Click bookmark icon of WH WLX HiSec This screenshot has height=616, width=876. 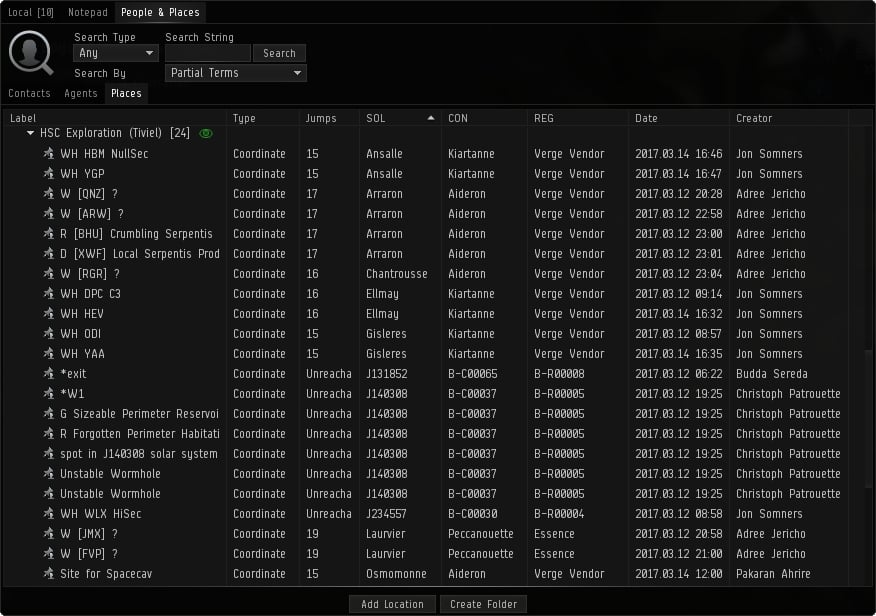[x=48, y=514]
